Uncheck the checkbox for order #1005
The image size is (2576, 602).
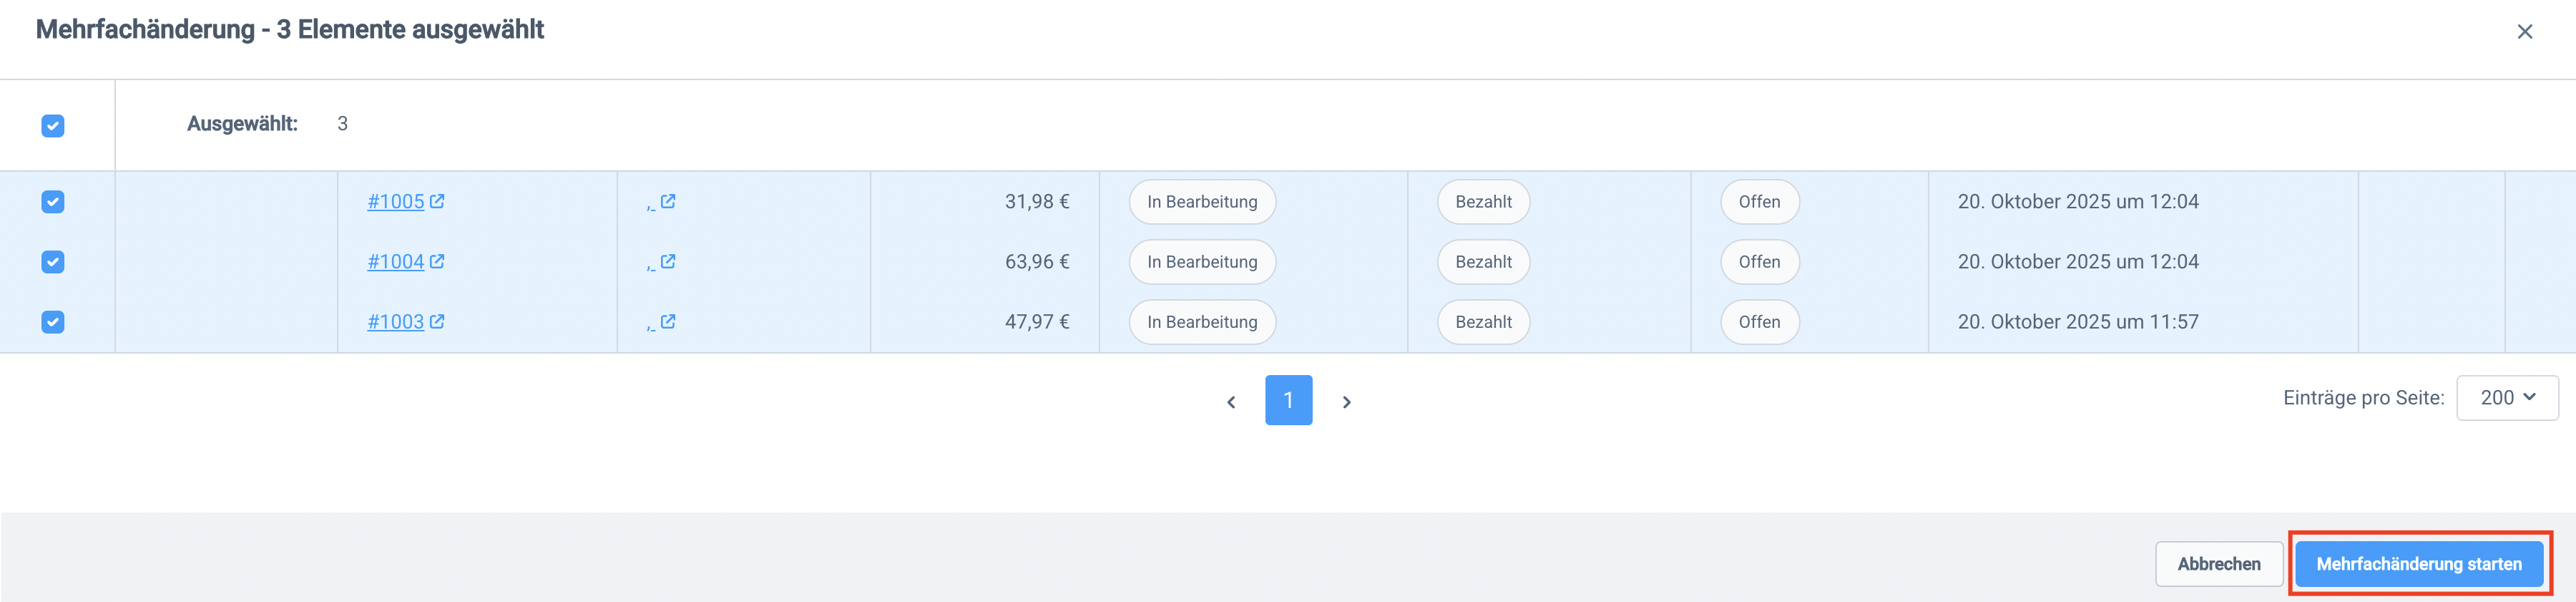click(53, 202)
